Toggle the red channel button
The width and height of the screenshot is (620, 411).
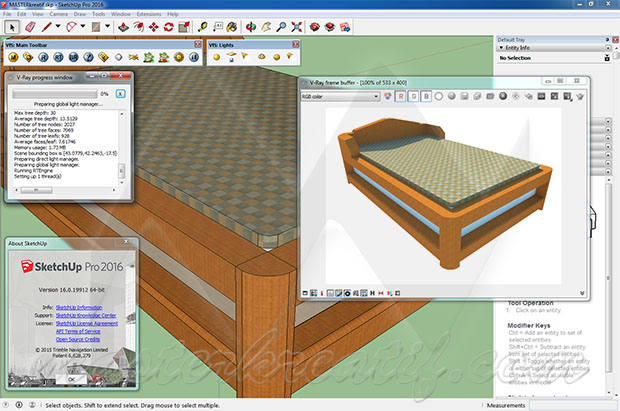398,96
